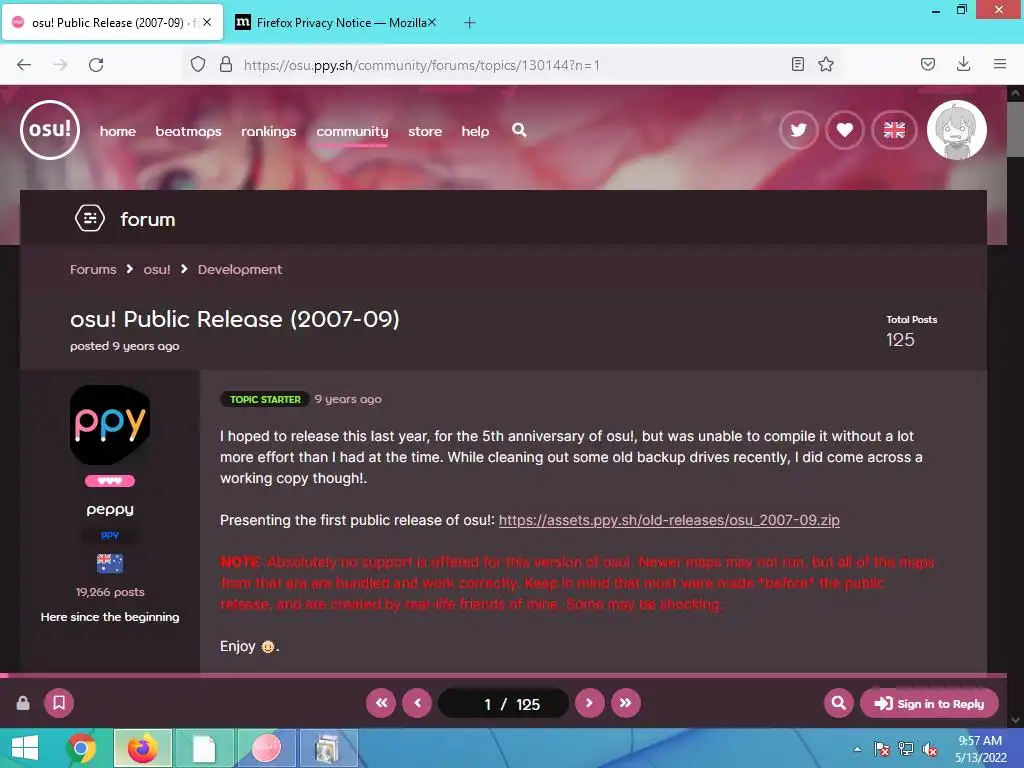Jump to last post with double-right arrows
The width and height of the screenshot is (1024, 768).
tap(626, 703)
